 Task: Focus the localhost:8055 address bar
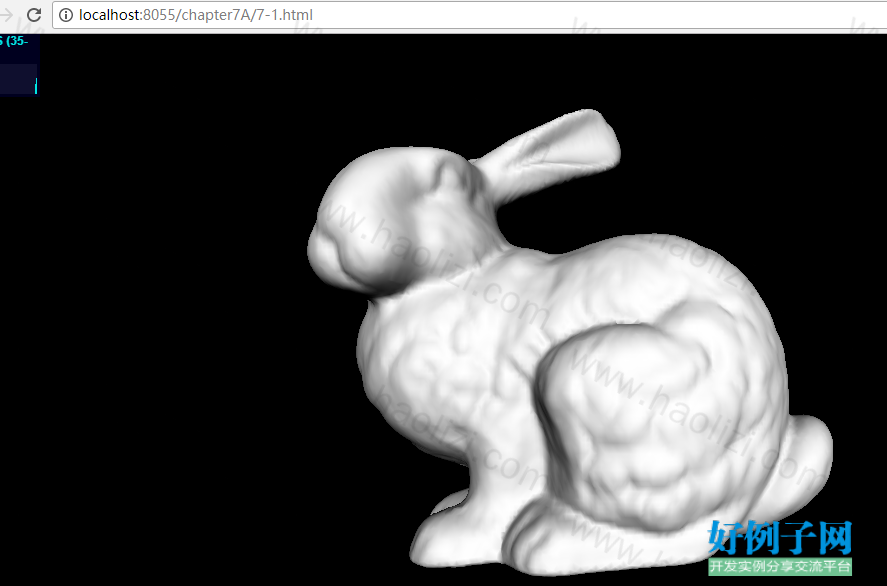coord(470,15)
